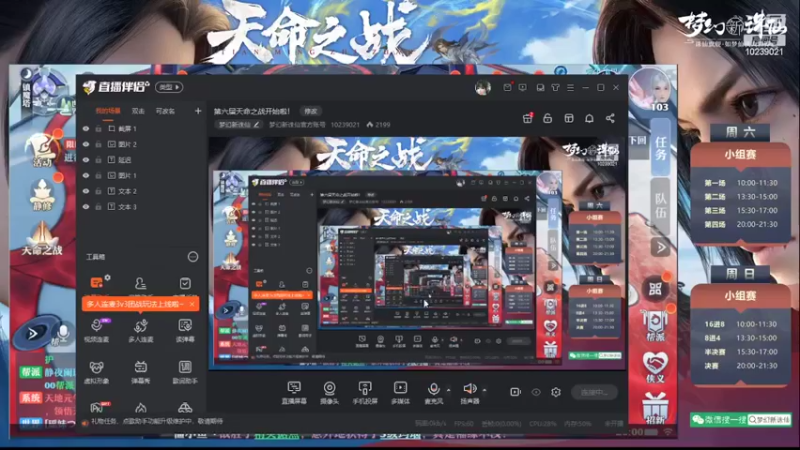Screen dimensions: 800x450
Task: Click the 修改 title edit button
Action: click(311, 111)
